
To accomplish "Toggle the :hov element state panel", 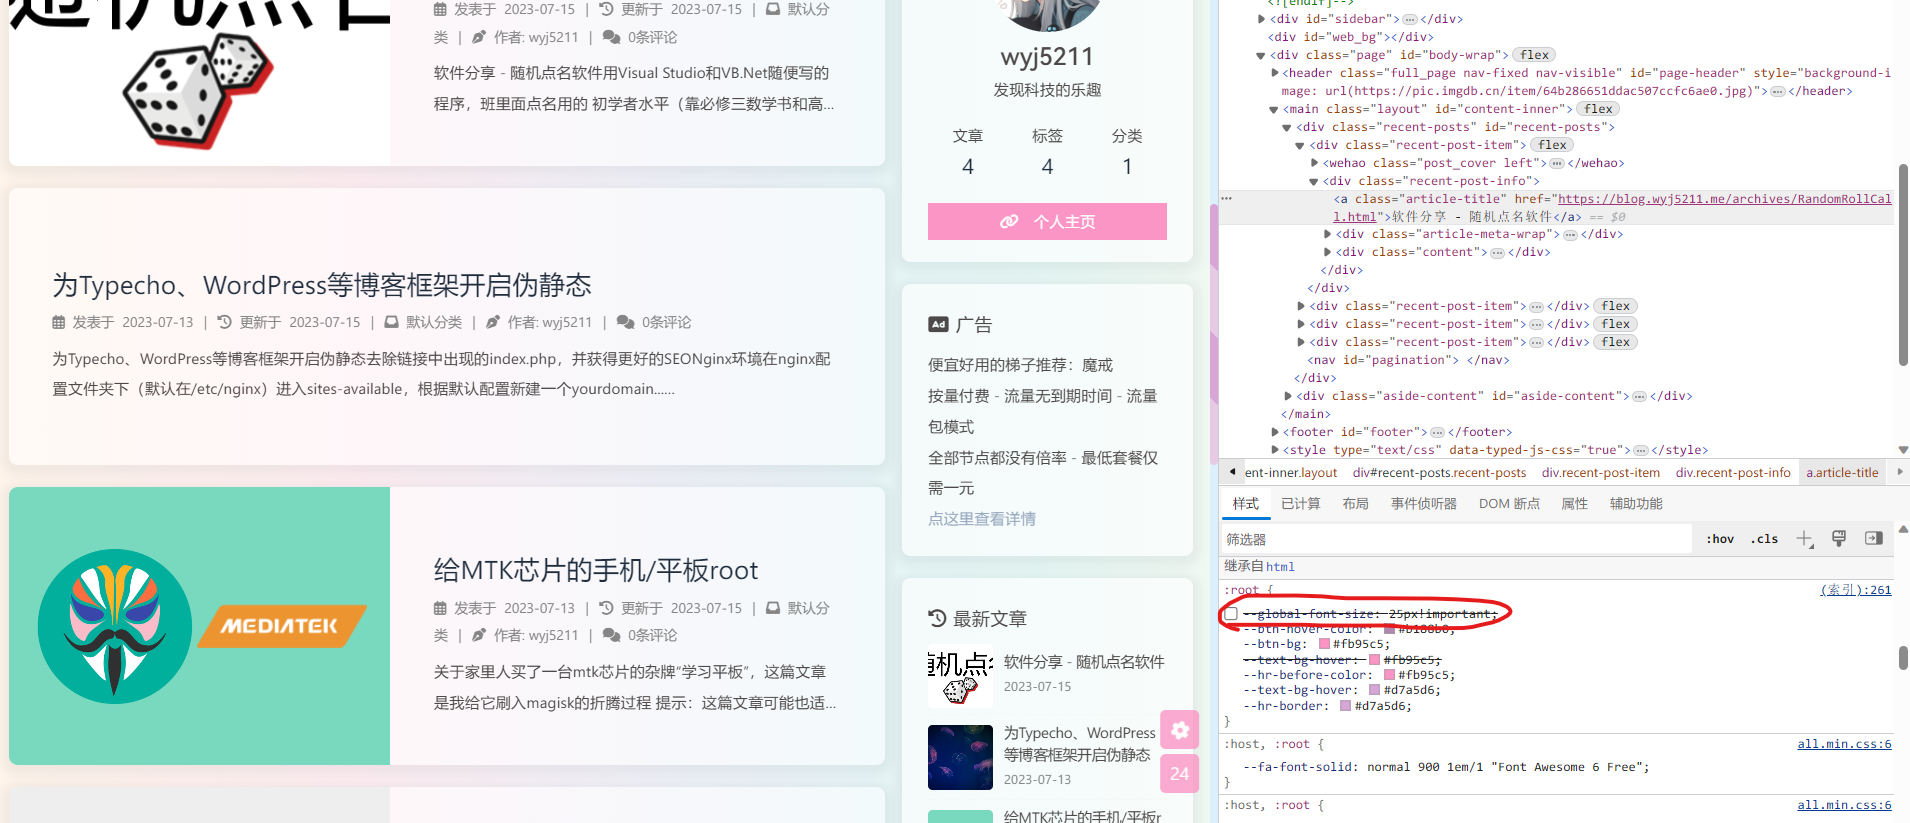I will coord(1720,539).
